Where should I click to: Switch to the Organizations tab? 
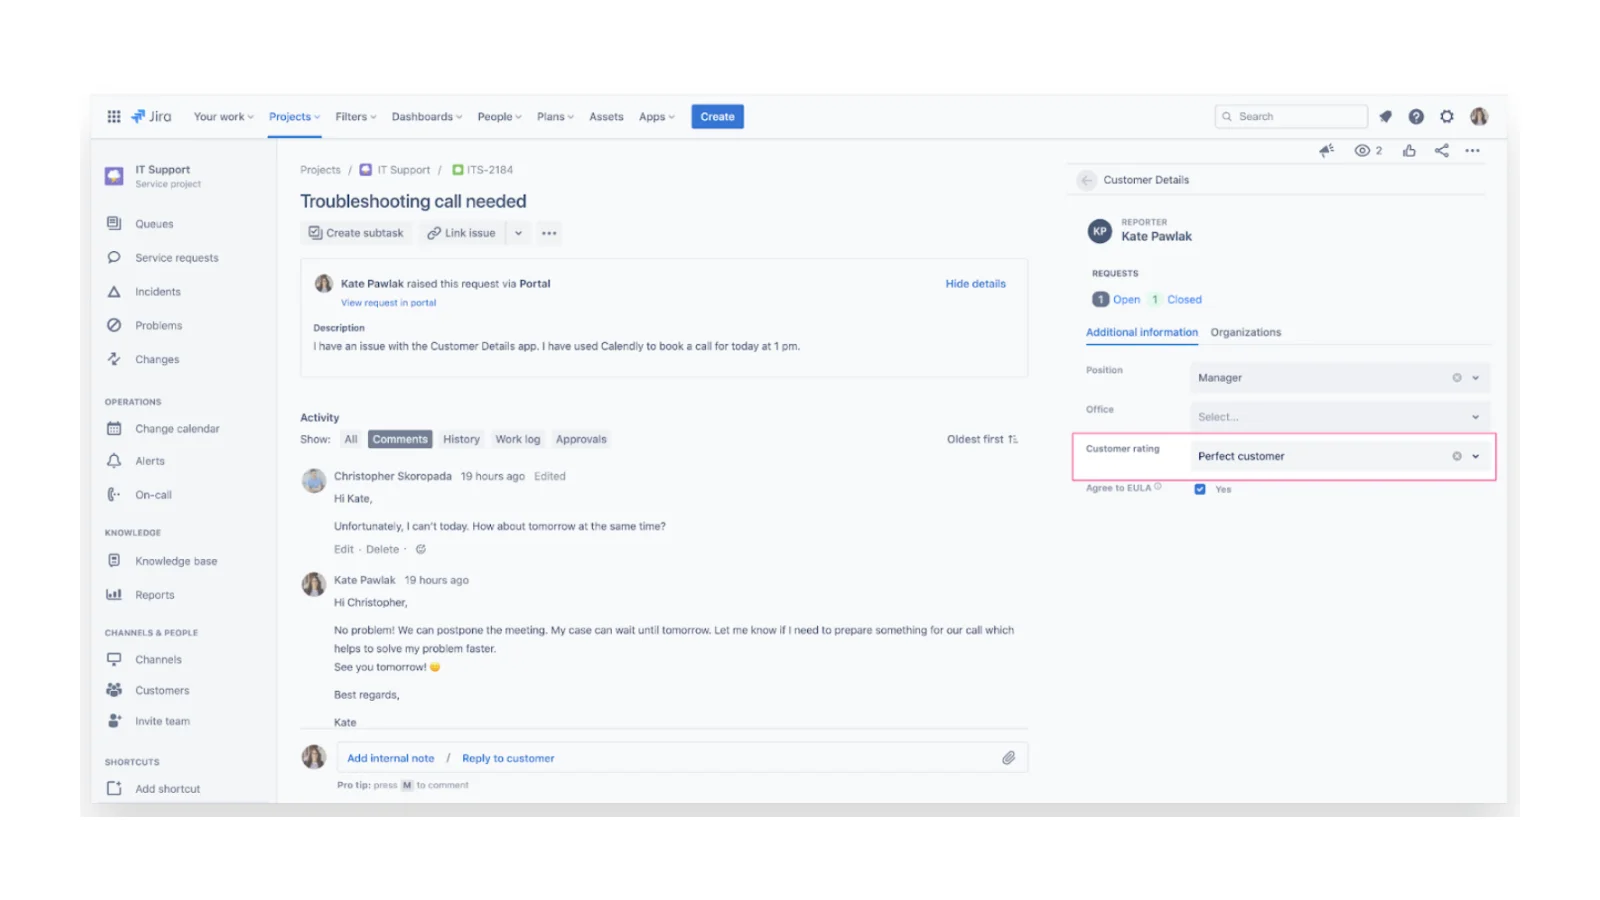[x=1246, y=332]
